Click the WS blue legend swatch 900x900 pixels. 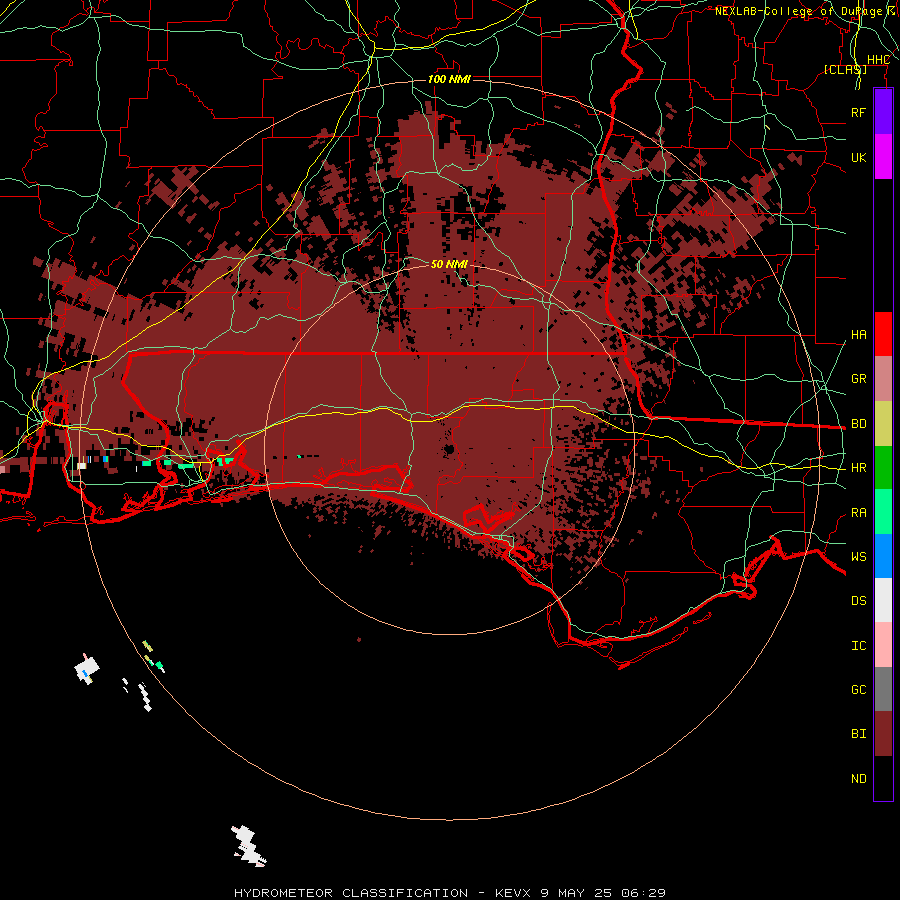point(883,556)
